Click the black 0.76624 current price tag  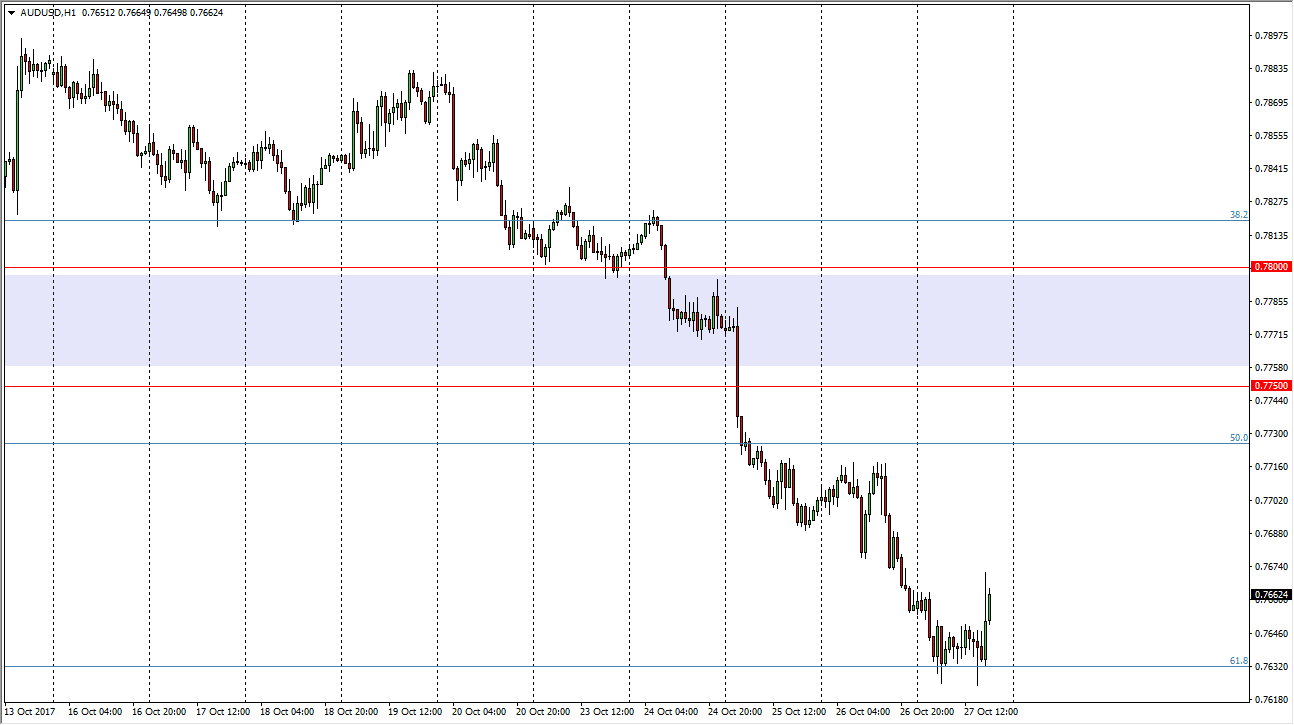coord(1271,594)
